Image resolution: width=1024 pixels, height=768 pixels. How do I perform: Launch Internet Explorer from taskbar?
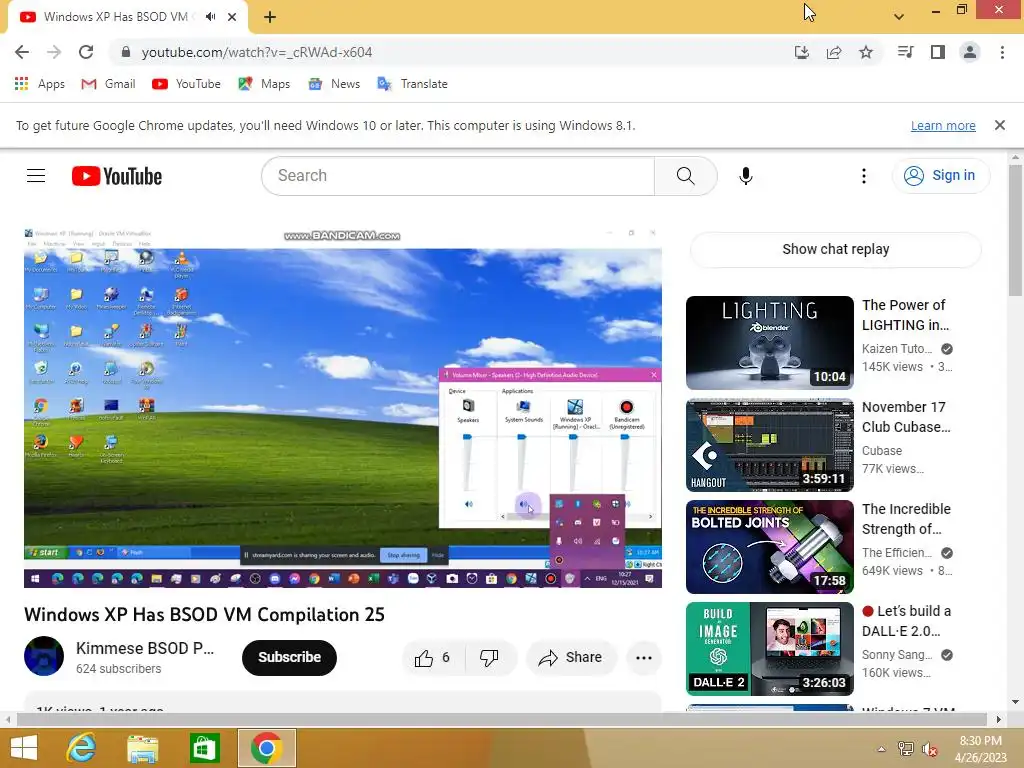tap(82, 748)
